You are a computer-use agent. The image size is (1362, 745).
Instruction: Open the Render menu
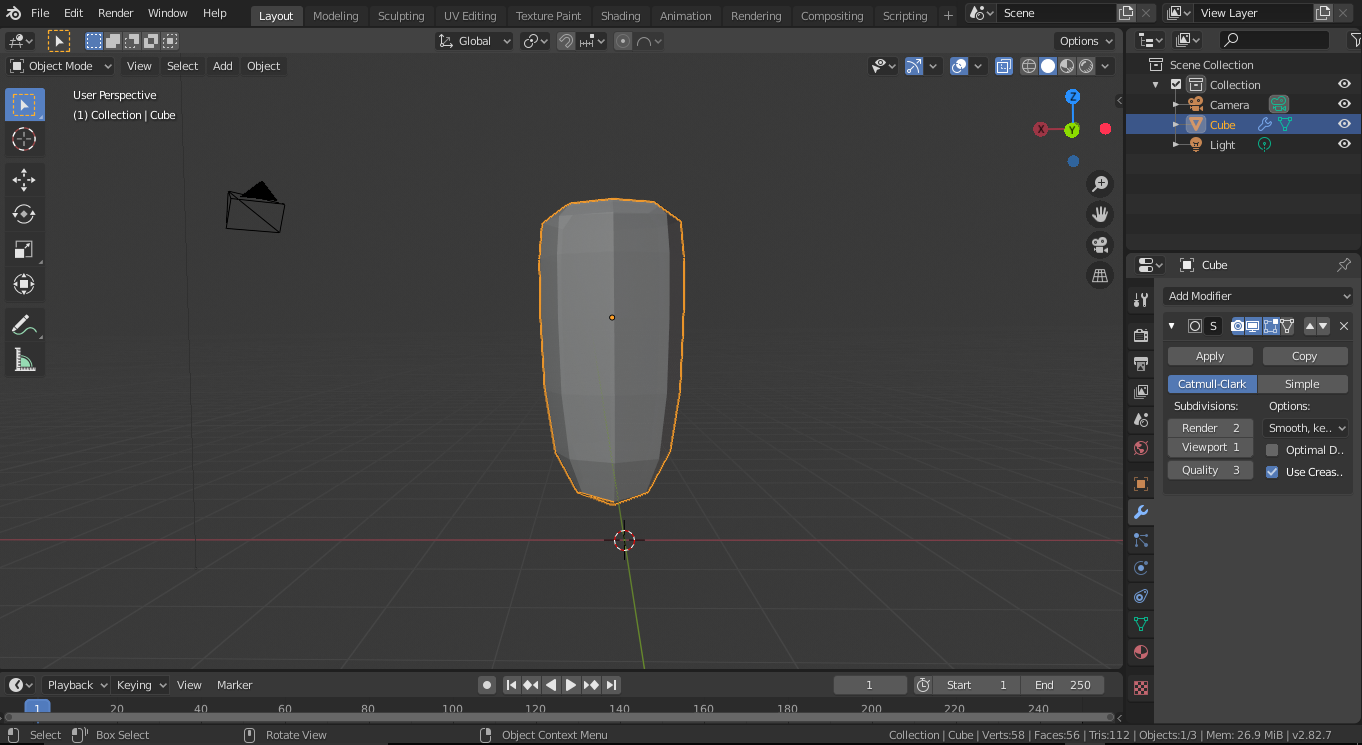(x=116, y=13)
